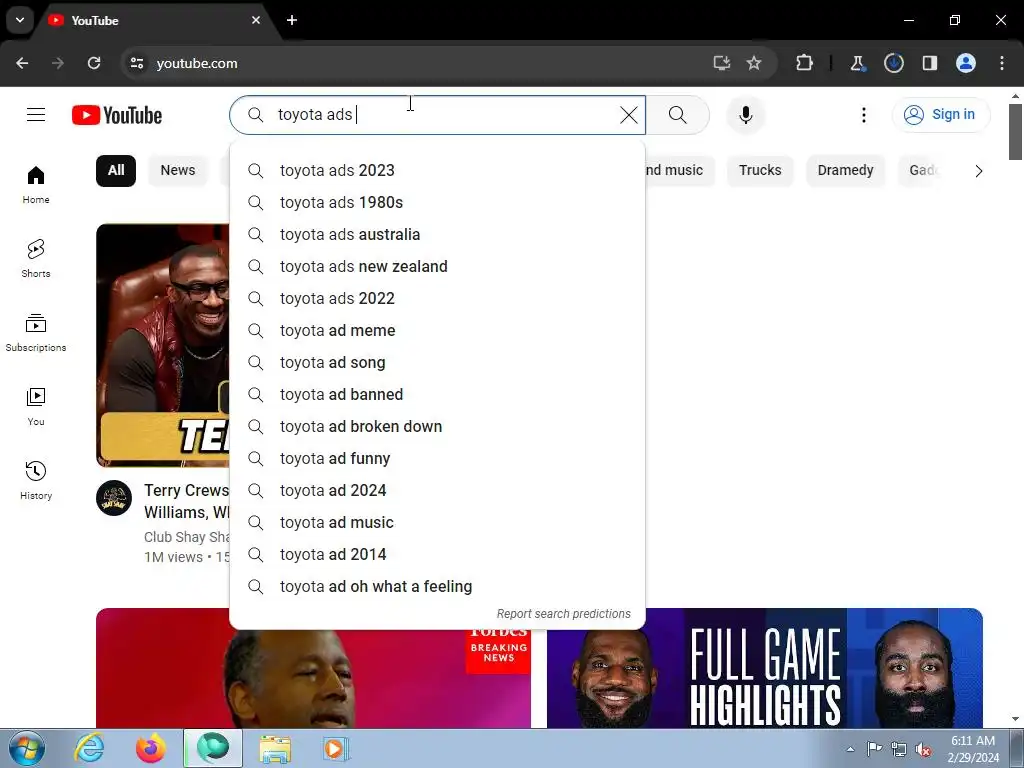This screenshot has height=768, width=1024.
Task: Click the YouTube logo
Action: point(117,115)
